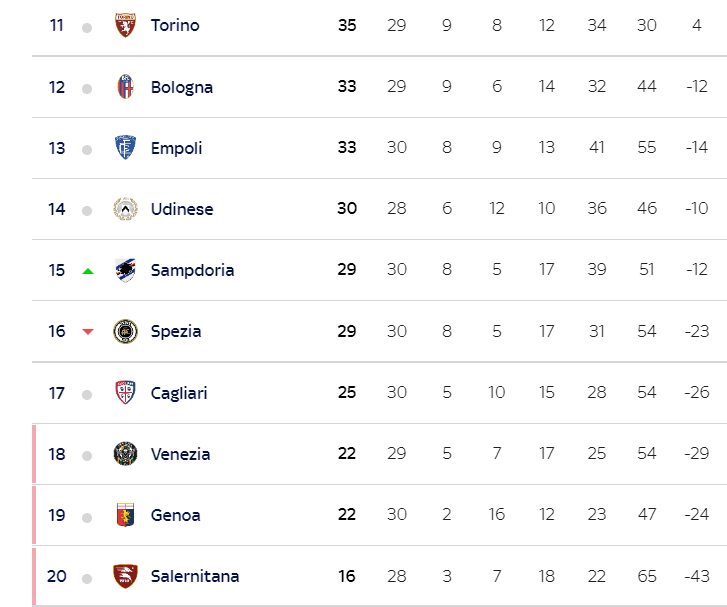The height and width of the screenshot is (607, 727).
Task: Click the Torino club crest icon
Action: pos(125,26)
